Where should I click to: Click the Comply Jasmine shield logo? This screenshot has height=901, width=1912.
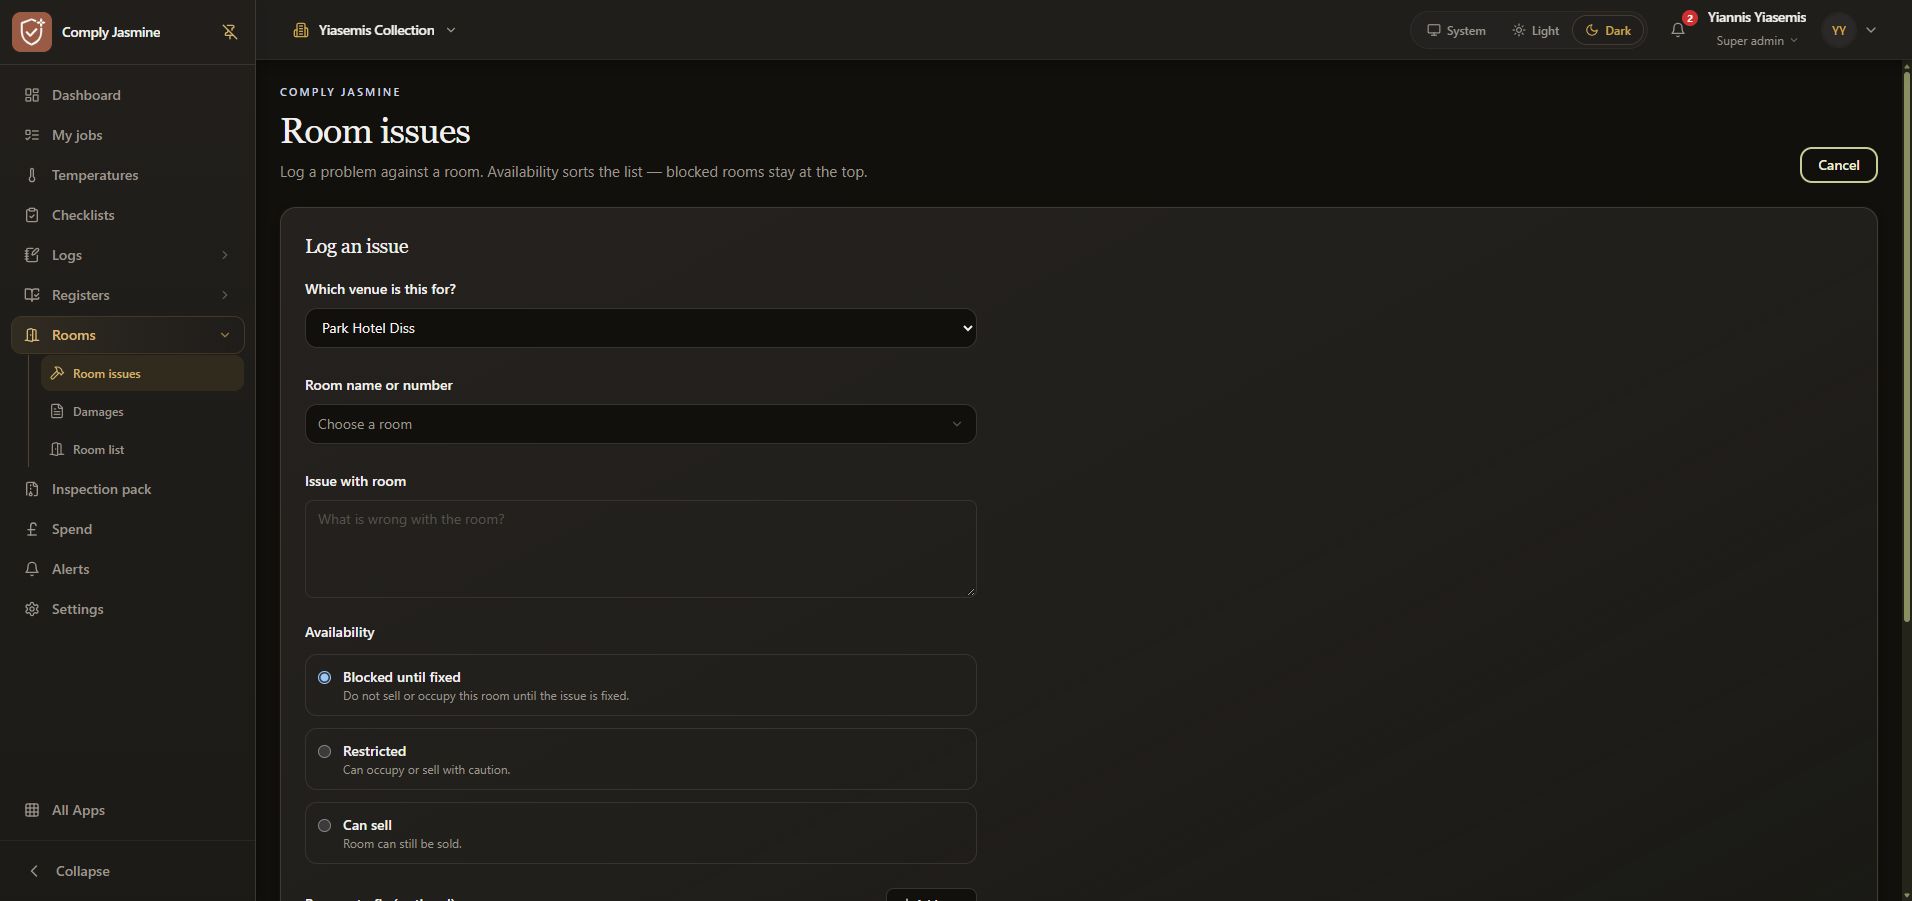click(x=32, y=32)
